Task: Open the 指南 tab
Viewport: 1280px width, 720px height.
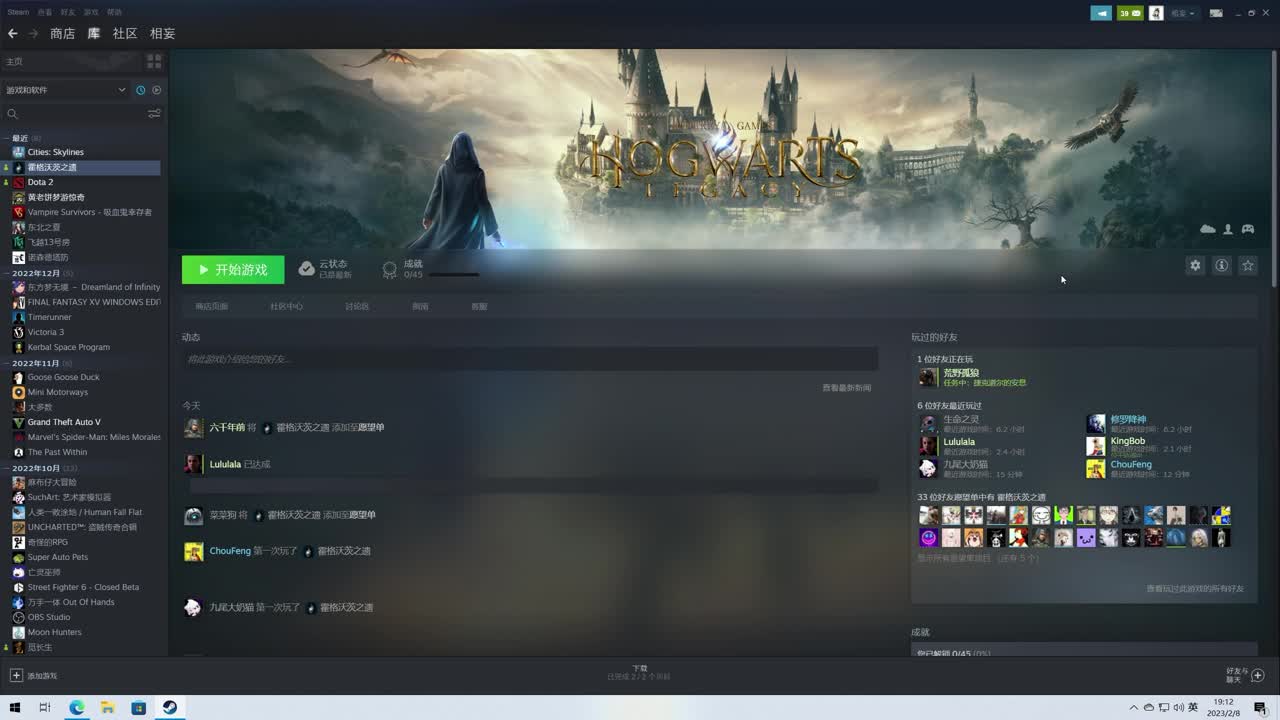Action: click(x=420, y=306)
